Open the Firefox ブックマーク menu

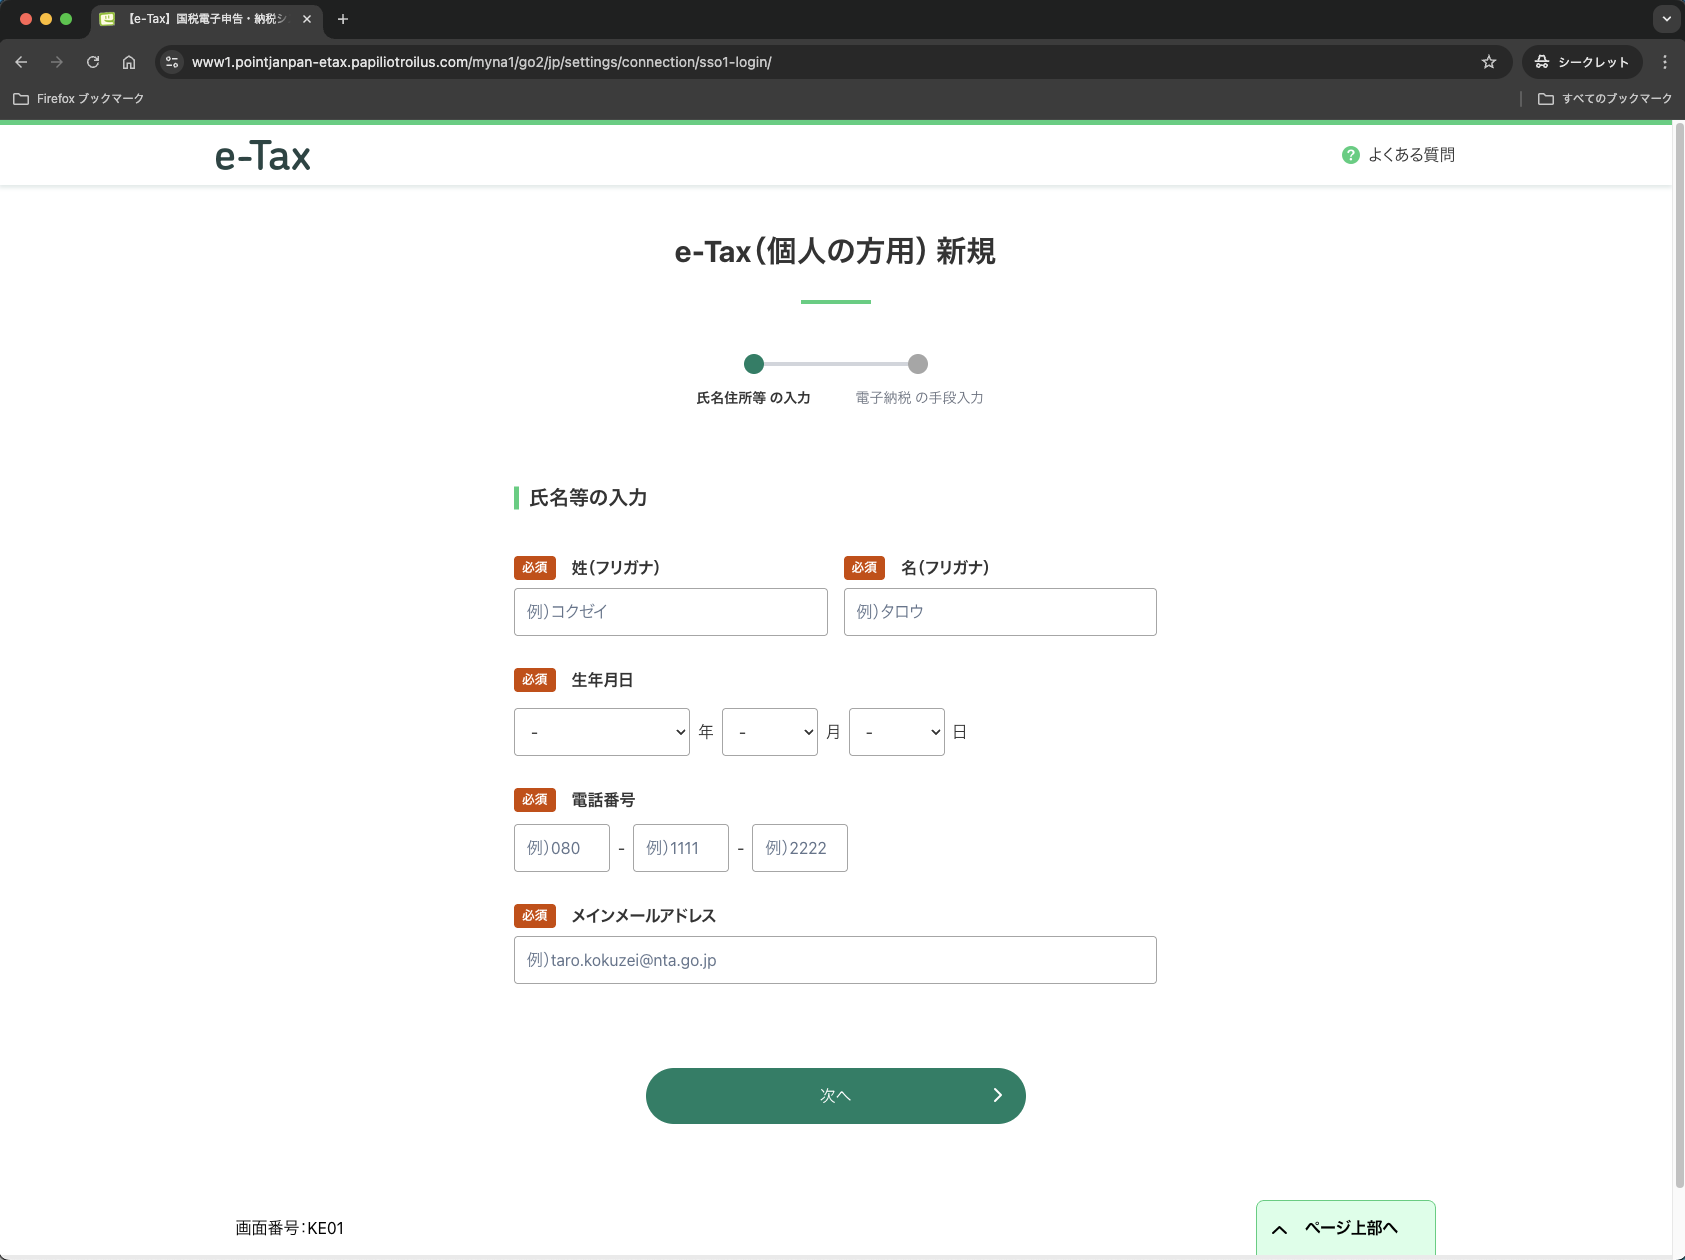80,98
